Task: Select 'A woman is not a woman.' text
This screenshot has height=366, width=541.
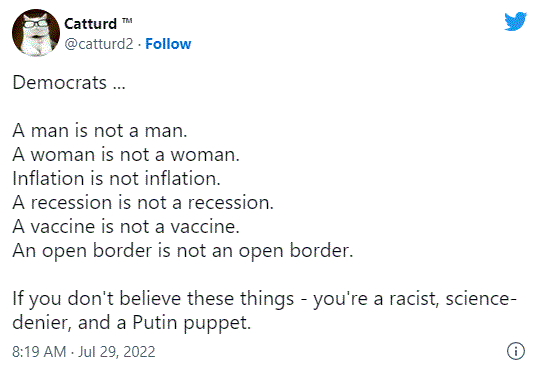Action: click(x=126, y=155)
